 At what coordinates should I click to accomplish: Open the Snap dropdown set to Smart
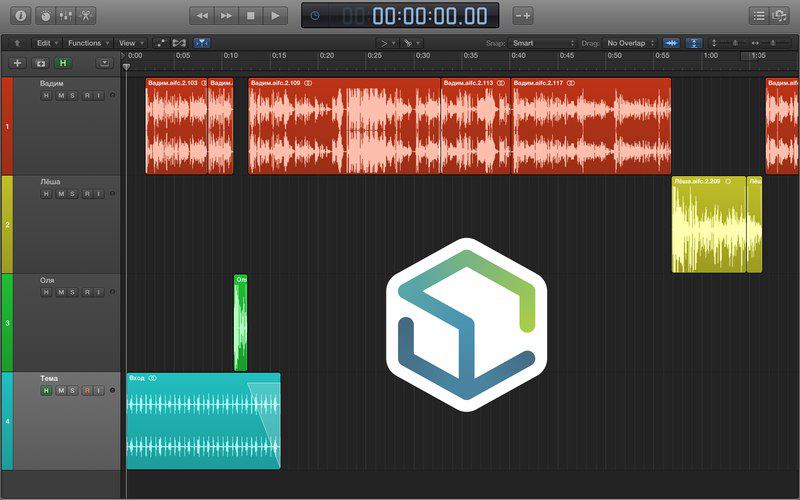point(543,43)
